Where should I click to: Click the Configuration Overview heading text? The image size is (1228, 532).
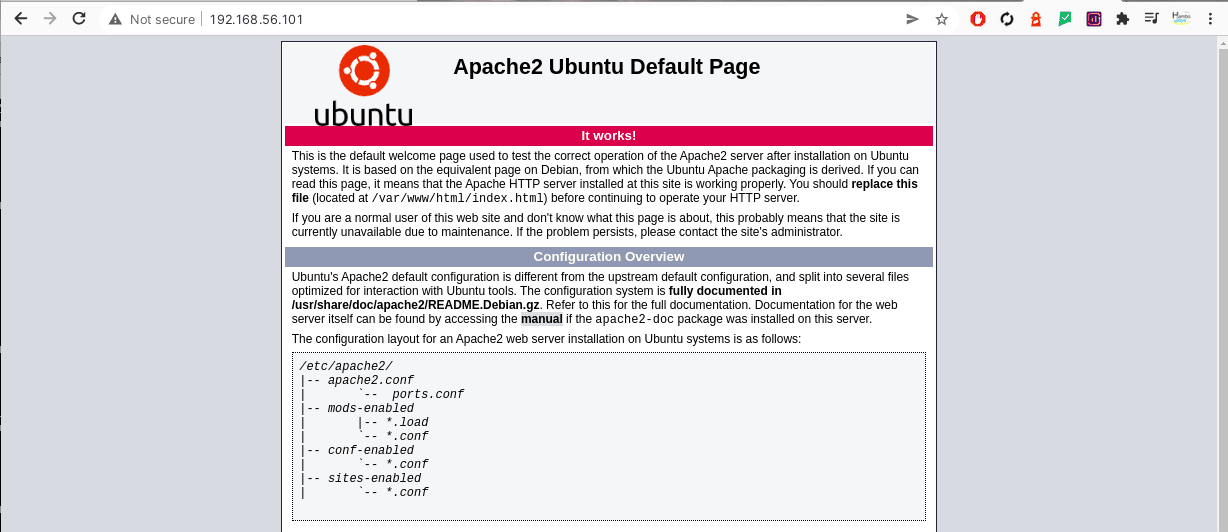(x=609, y=257)
